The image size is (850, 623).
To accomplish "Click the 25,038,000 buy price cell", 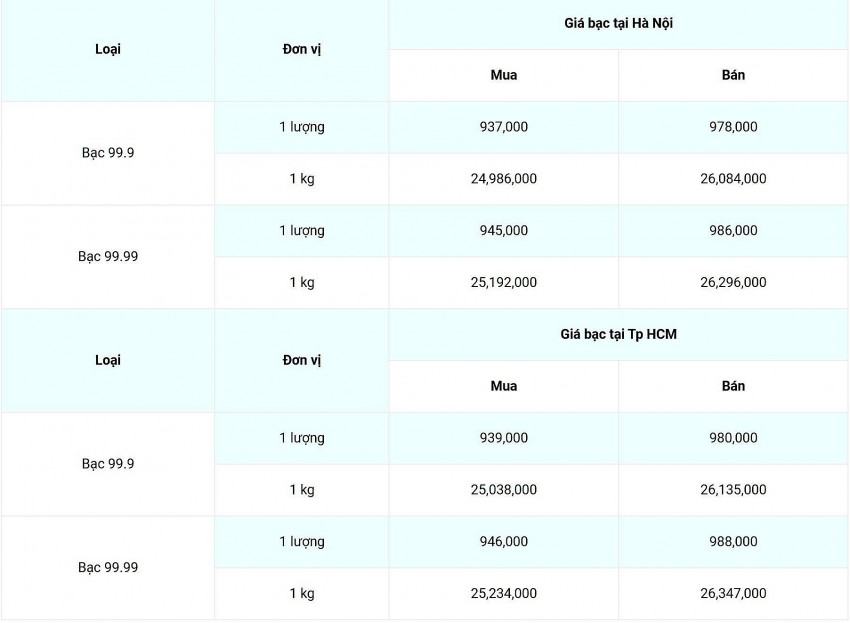I will pos(504,490).
